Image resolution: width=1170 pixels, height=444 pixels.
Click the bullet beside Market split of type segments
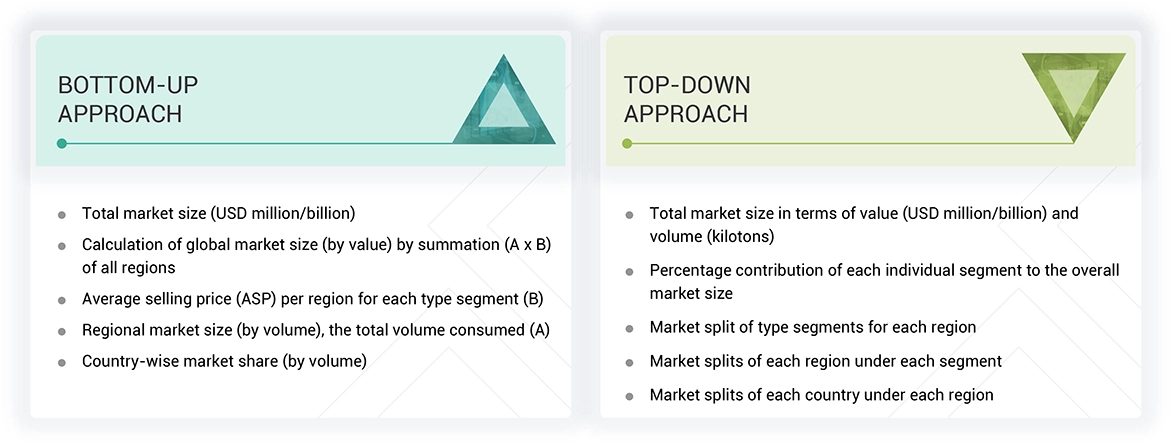(x=629, y=328)
